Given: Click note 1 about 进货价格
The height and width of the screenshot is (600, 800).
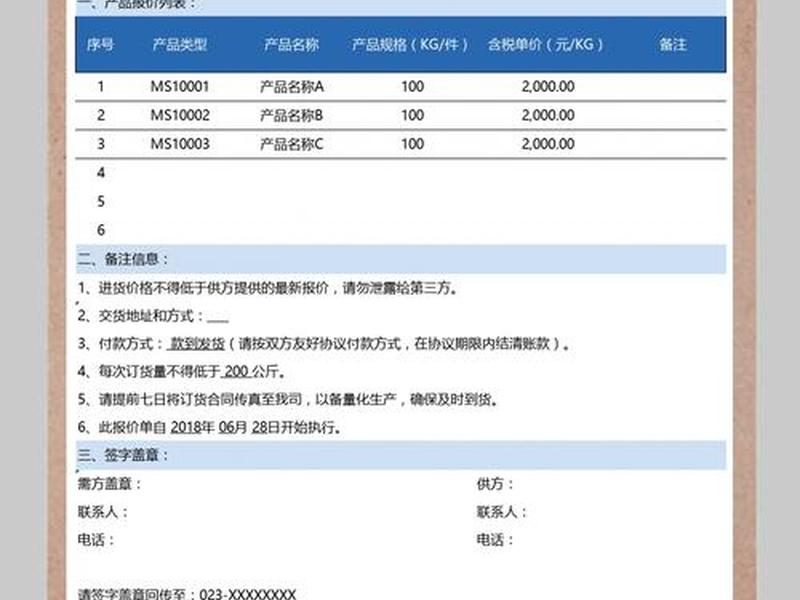Looking at the screenshot, I should coord(269,288).
